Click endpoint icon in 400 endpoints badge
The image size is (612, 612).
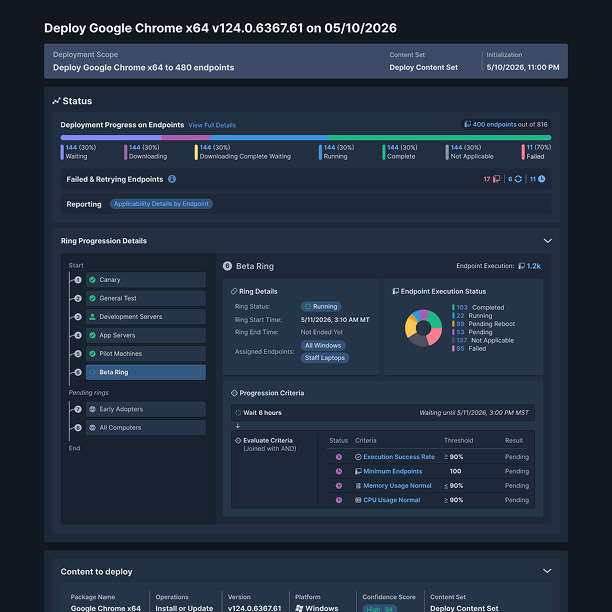click(467, 125)
